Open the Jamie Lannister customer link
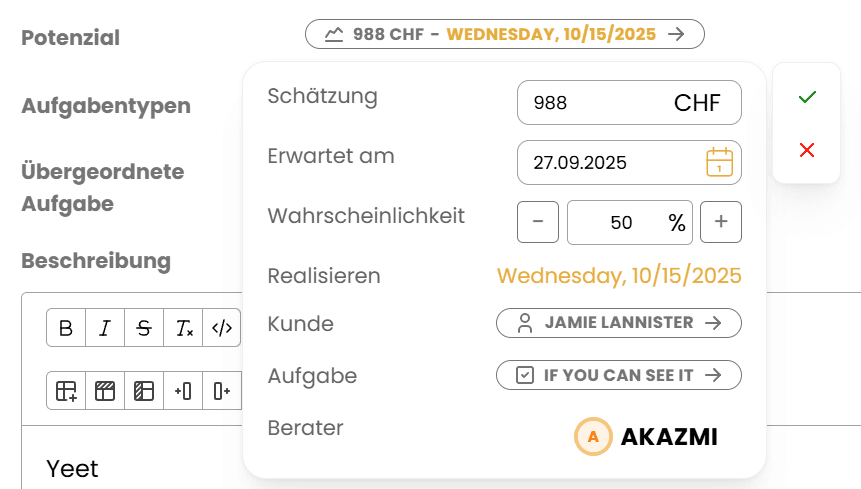This screenshot has height=489, width=861. [x=618, y=323]
